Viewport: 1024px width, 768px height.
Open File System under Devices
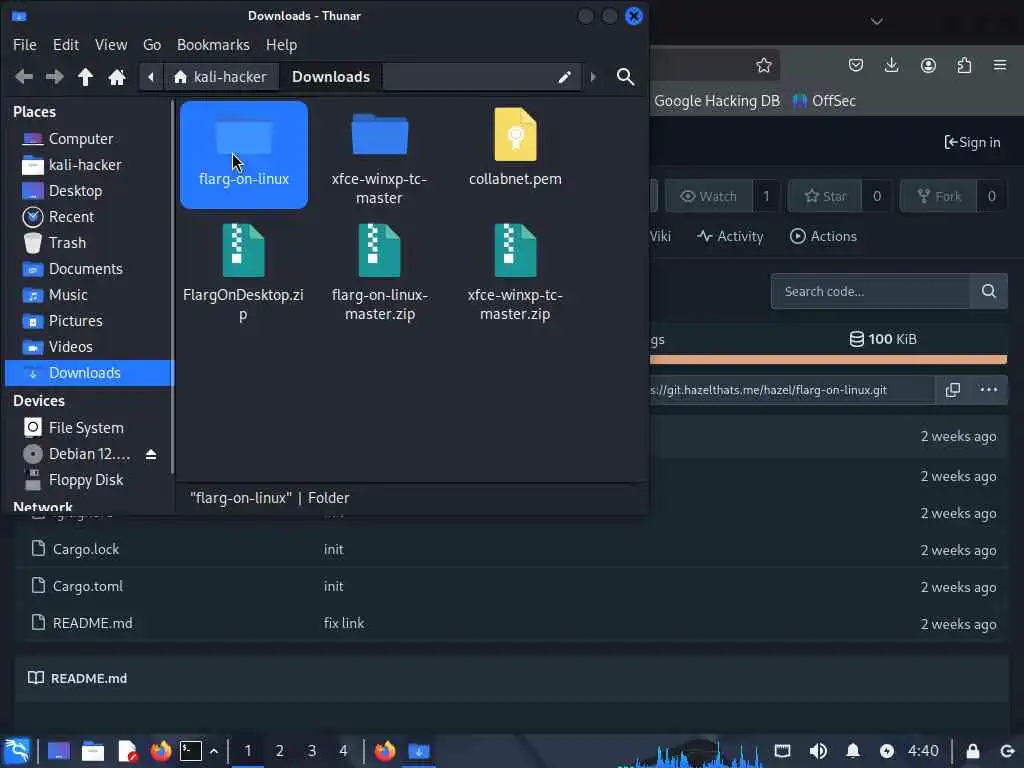[x=88, y=428]
